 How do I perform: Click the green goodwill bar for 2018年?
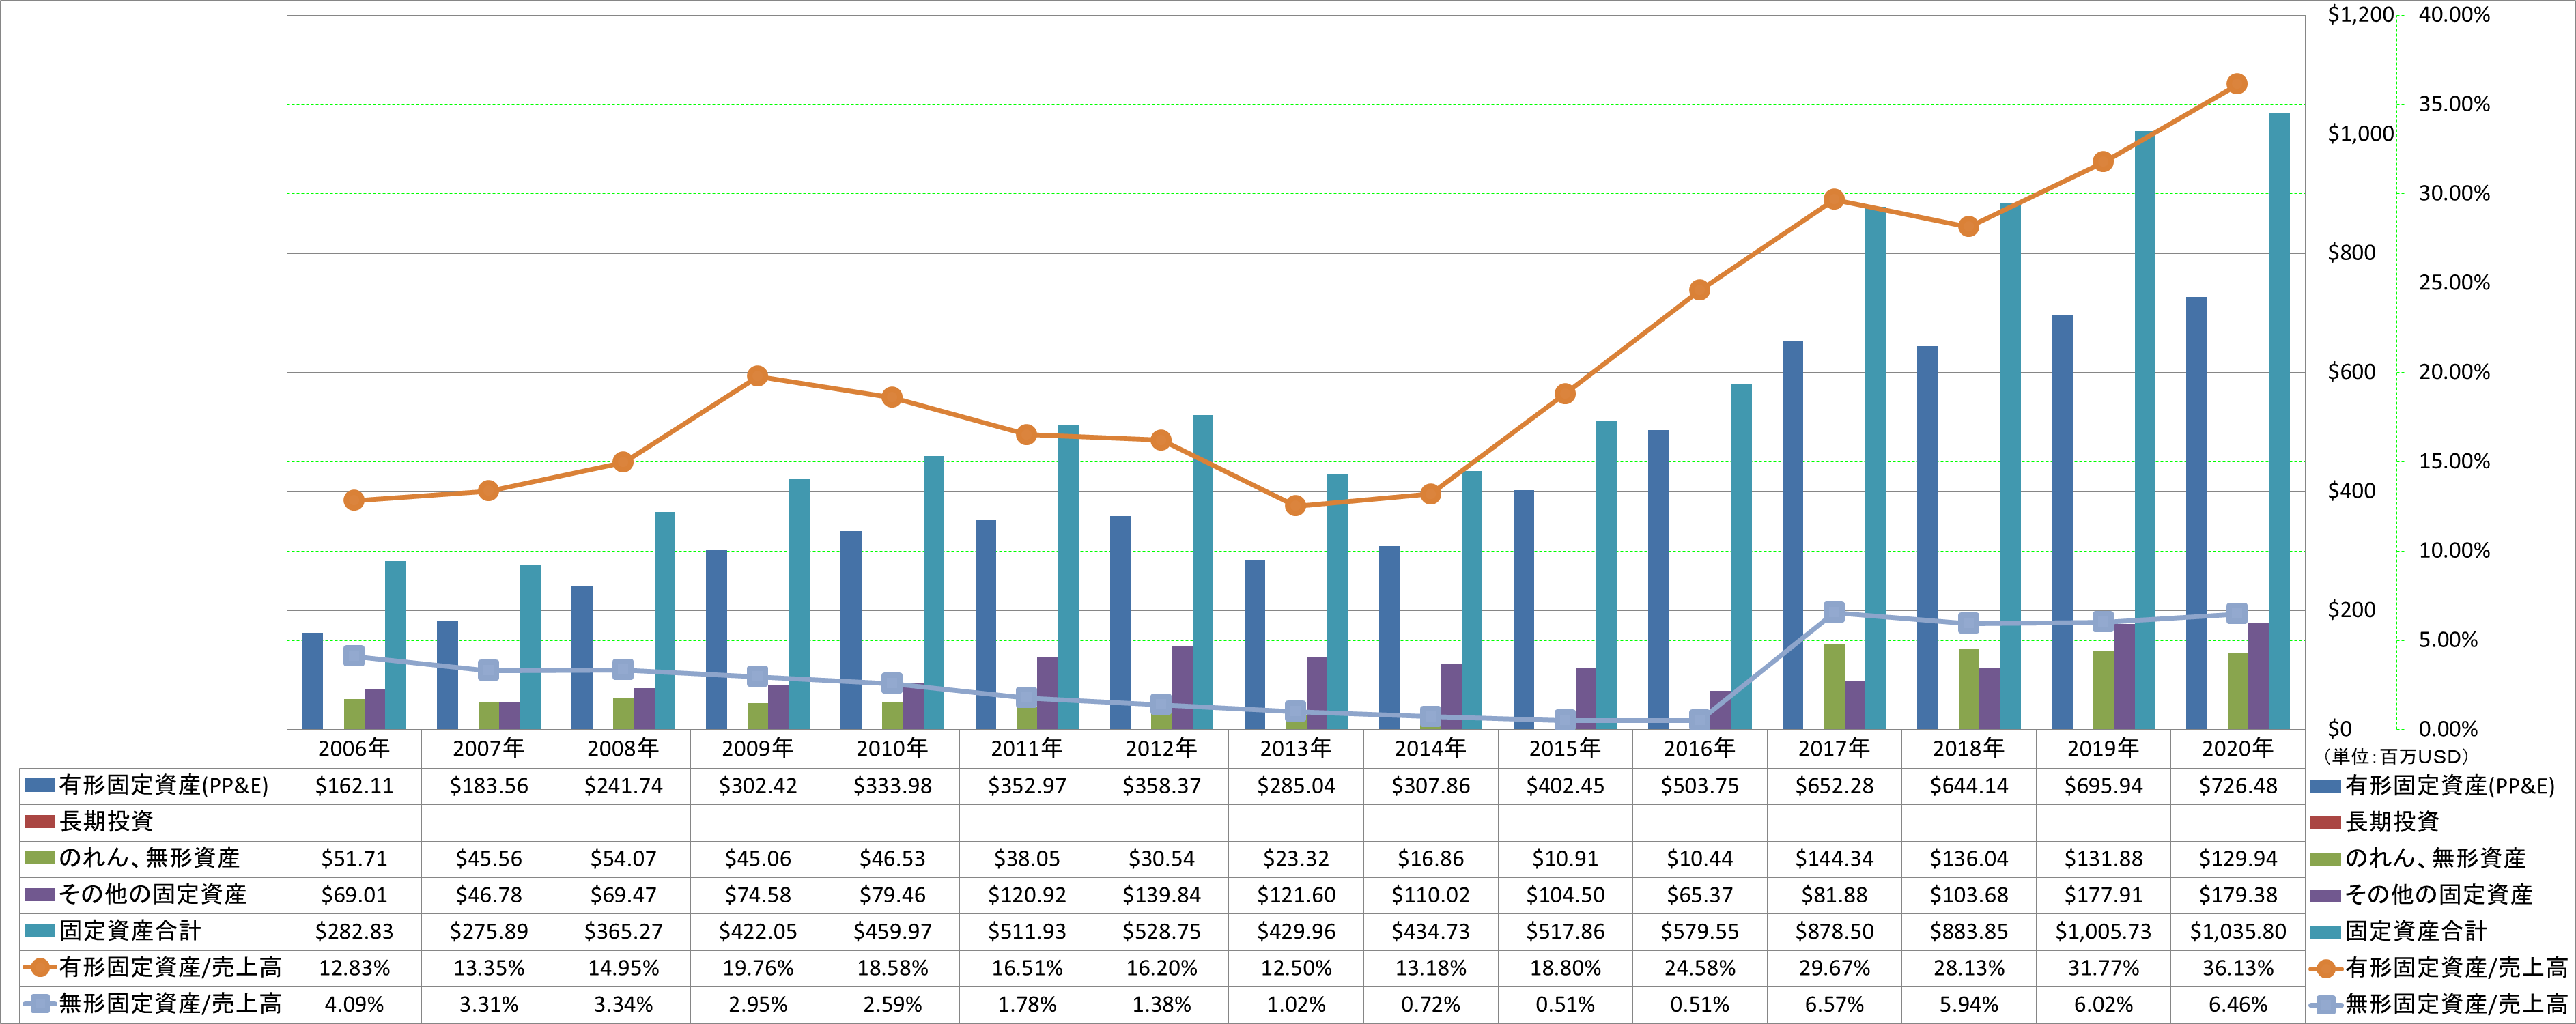pyautogui.click(x=1968, y=689)
